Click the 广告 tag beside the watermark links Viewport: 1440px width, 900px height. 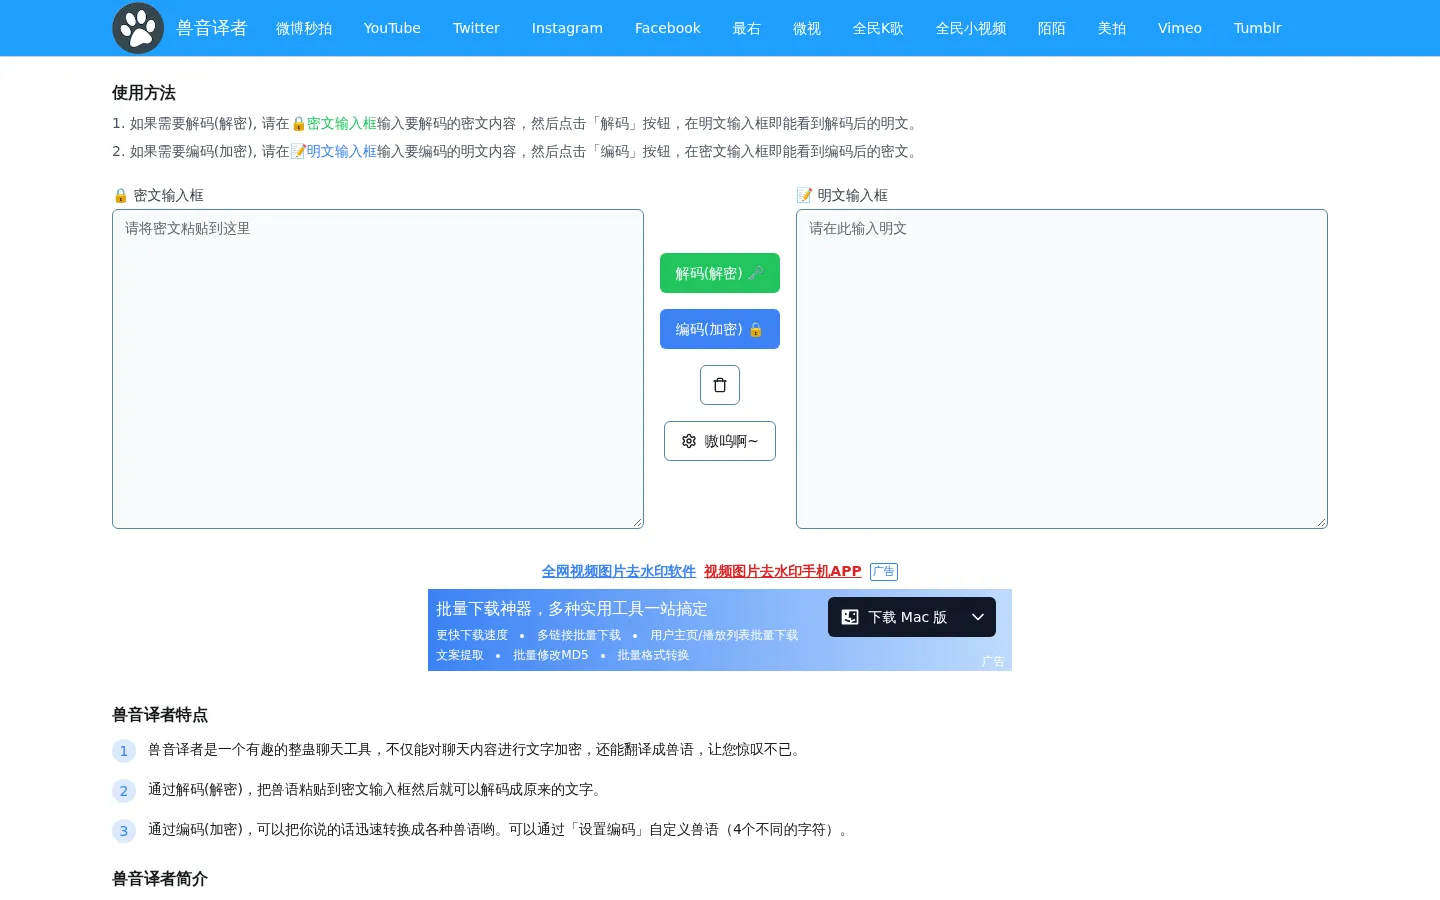click(884, 572)
